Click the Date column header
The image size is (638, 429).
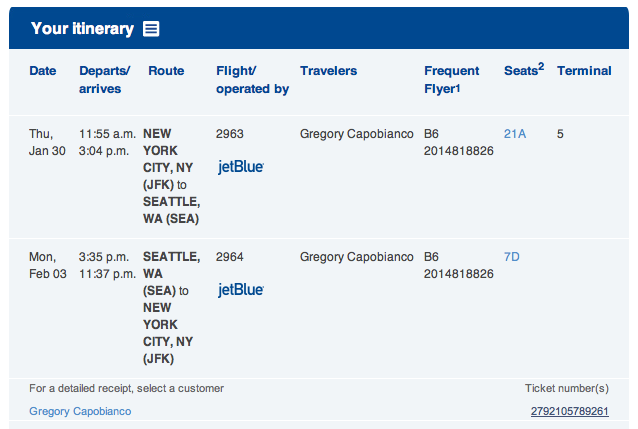pos(43,71)
